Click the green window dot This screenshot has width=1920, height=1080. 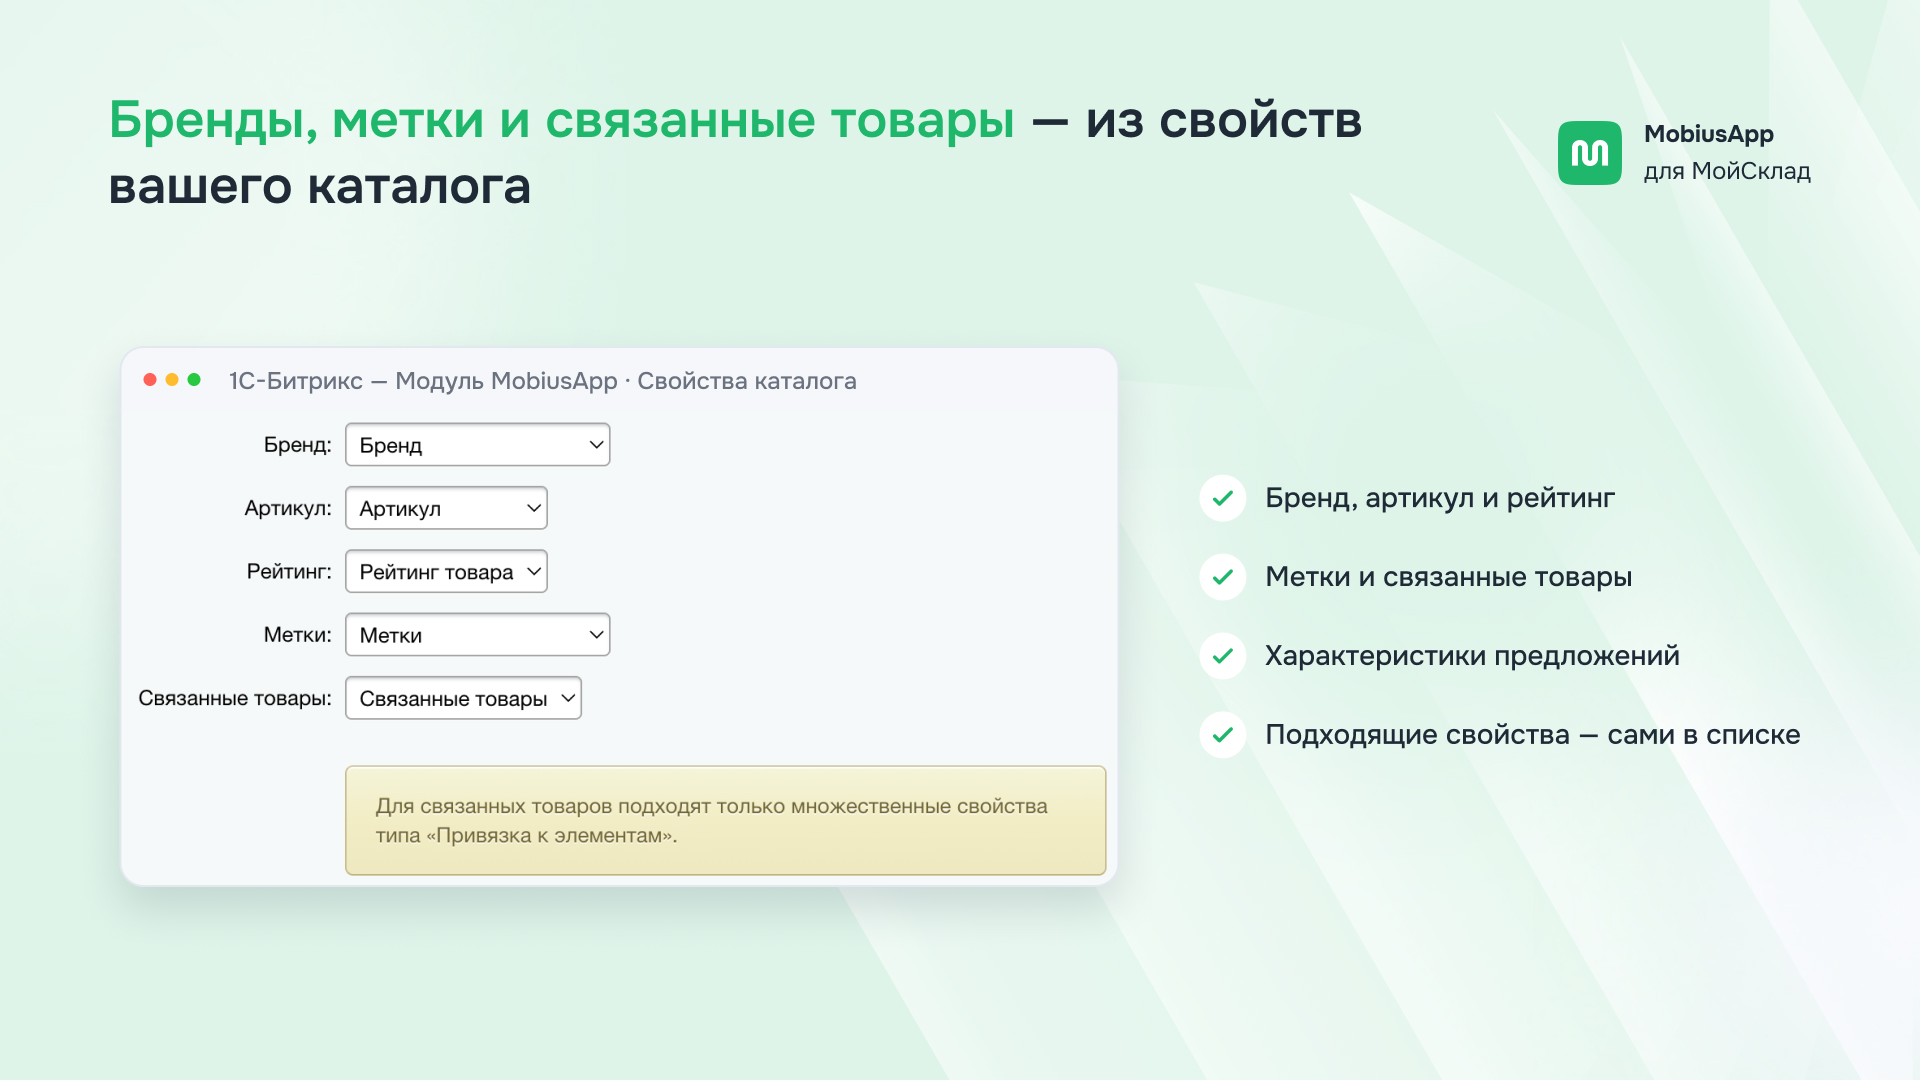coord(194,380)
